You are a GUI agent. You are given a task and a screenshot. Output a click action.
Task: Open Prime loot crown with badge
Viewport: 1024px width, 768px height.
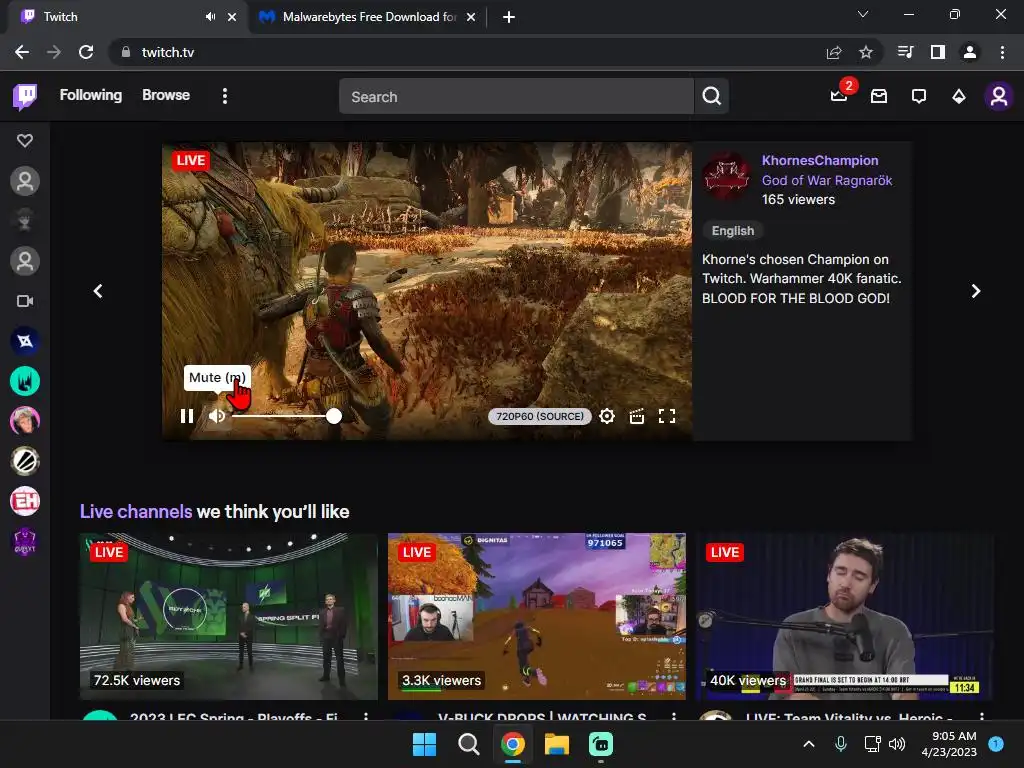tap(839, 96)
